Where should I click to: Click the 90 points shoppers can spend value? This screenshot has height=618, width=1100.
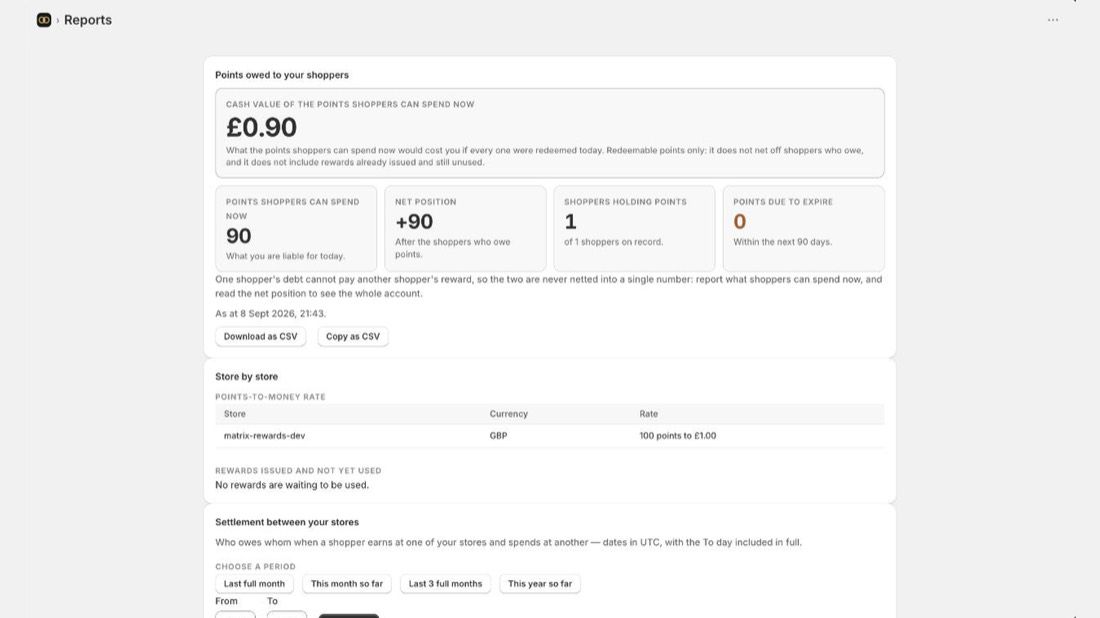239,236
